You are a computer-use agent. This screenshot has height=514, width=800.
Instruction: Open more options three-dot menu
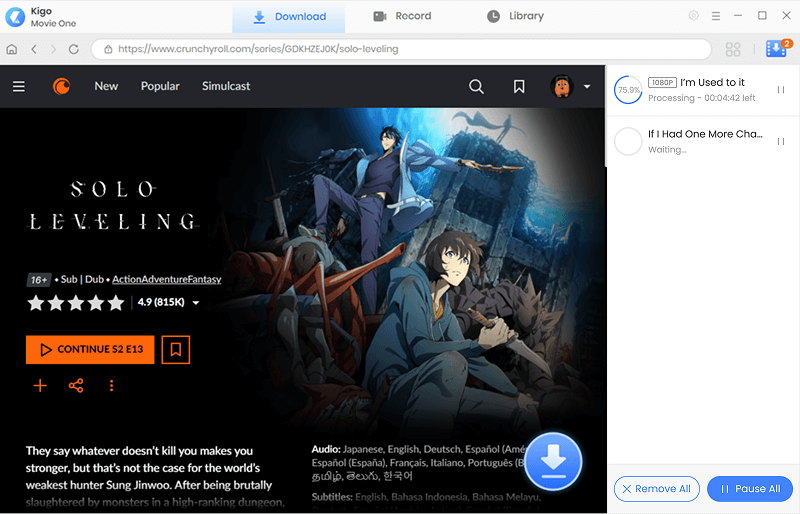(x=111, y=385)
